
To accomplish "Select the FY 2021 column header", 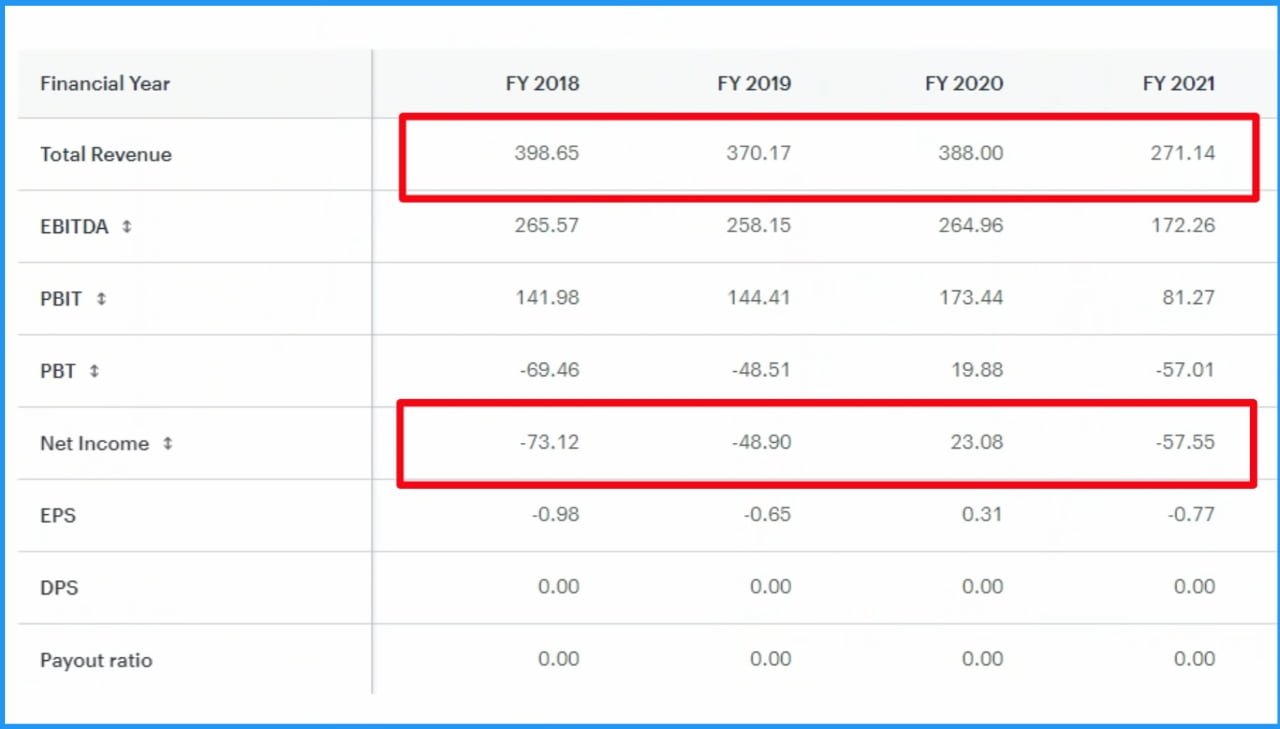I will click(1179, 84).
